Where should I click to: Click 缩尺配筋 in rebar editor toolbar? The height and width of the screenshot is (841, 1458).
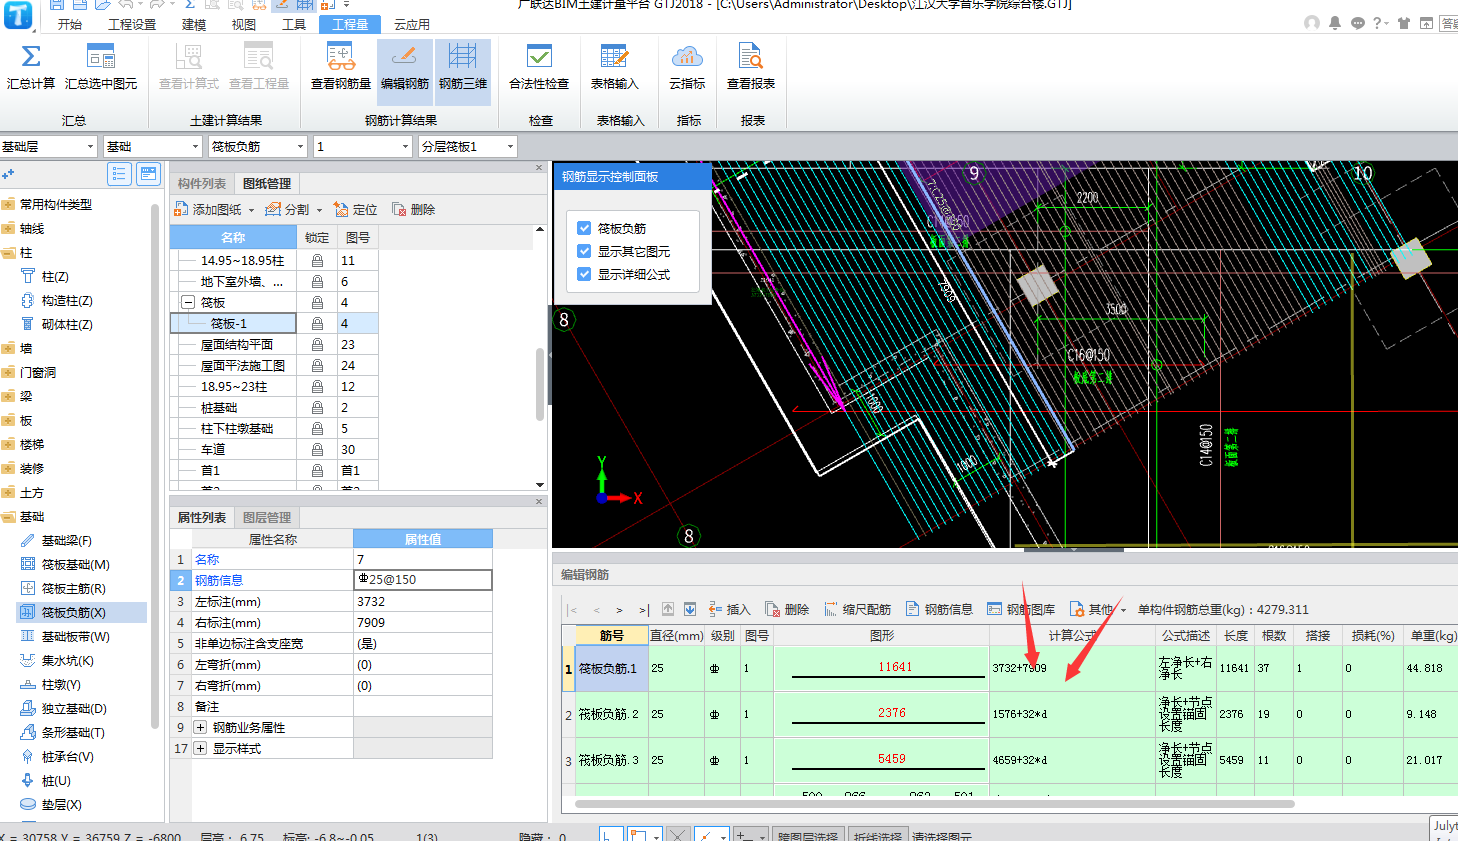click(x=858, y=609)
